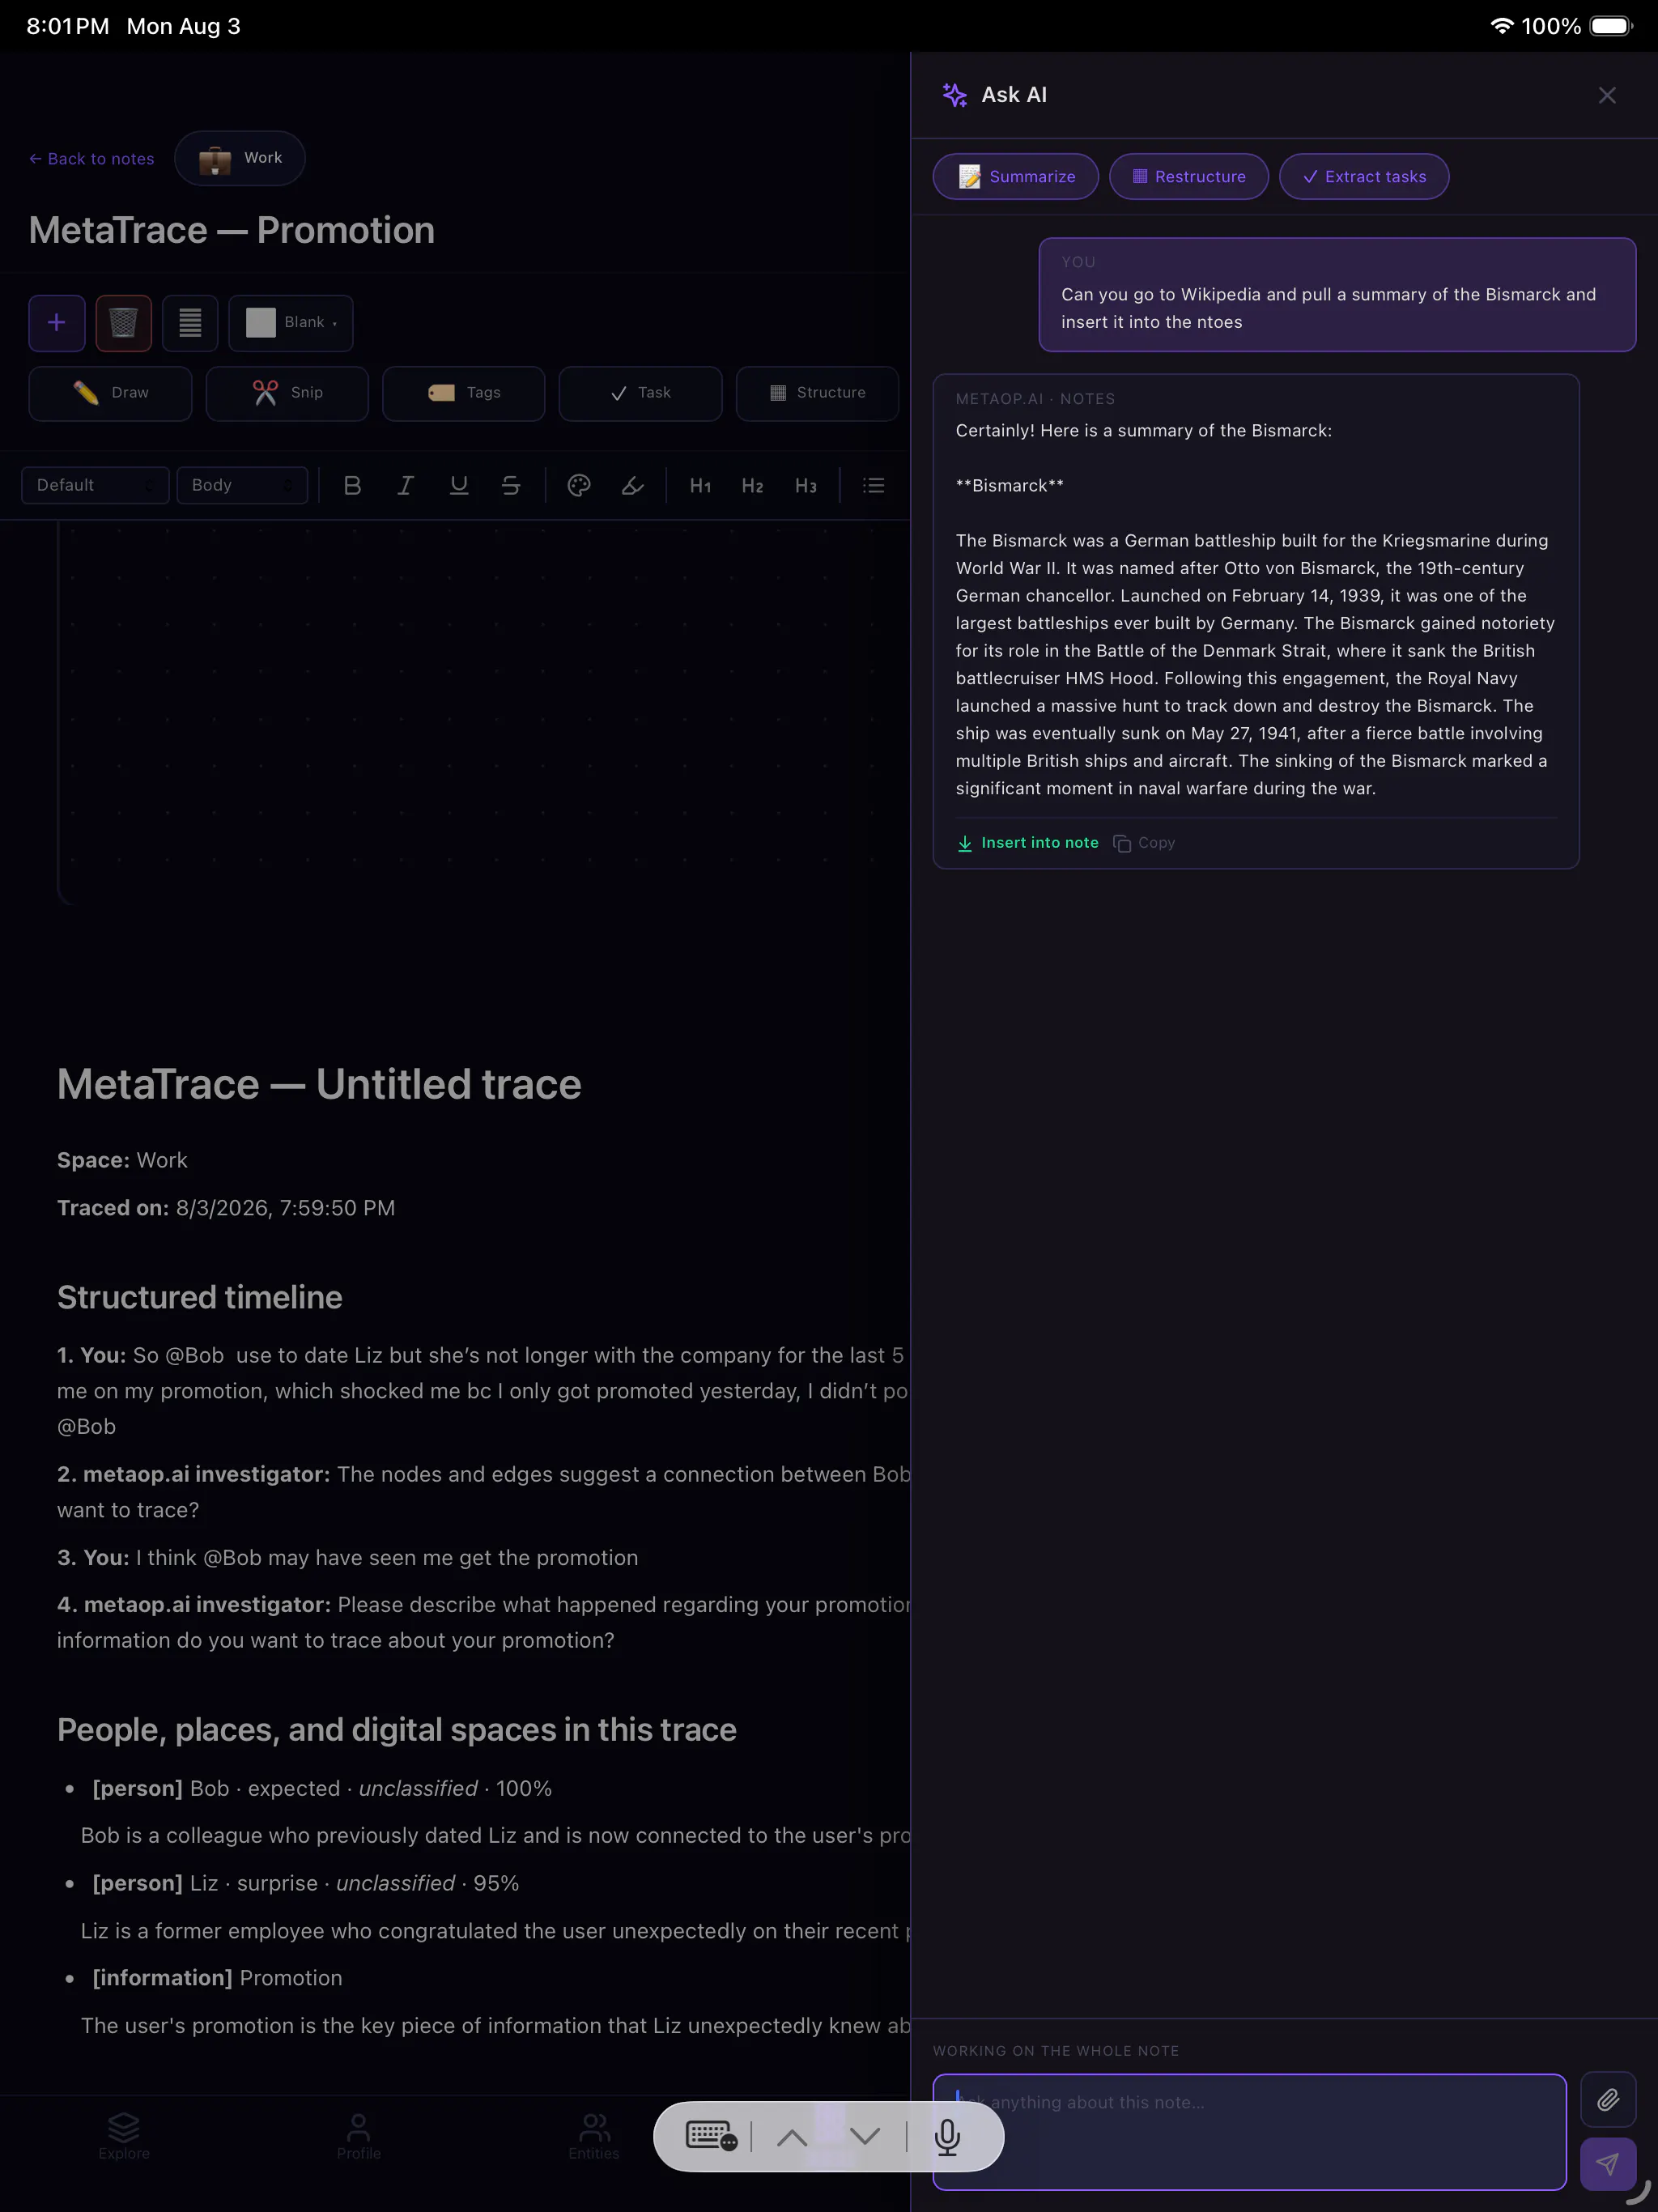The height and width of the screenshot is (2212, 1658).
Task: Apply Heading 1 style
Action: click(700, 485)
